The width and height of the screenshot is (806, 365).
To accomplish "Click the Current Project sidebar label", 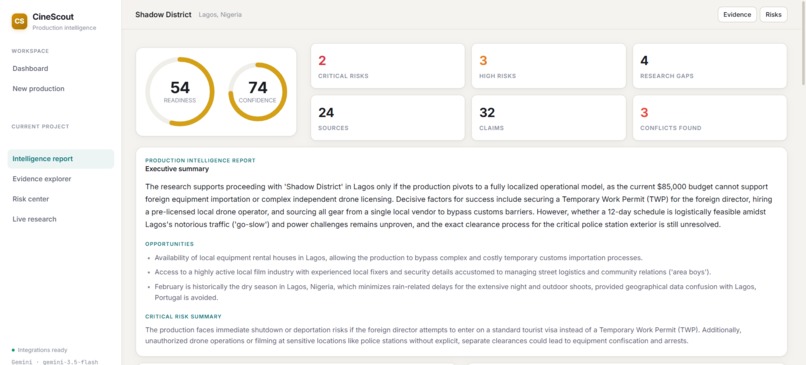I will click(40, 126).
